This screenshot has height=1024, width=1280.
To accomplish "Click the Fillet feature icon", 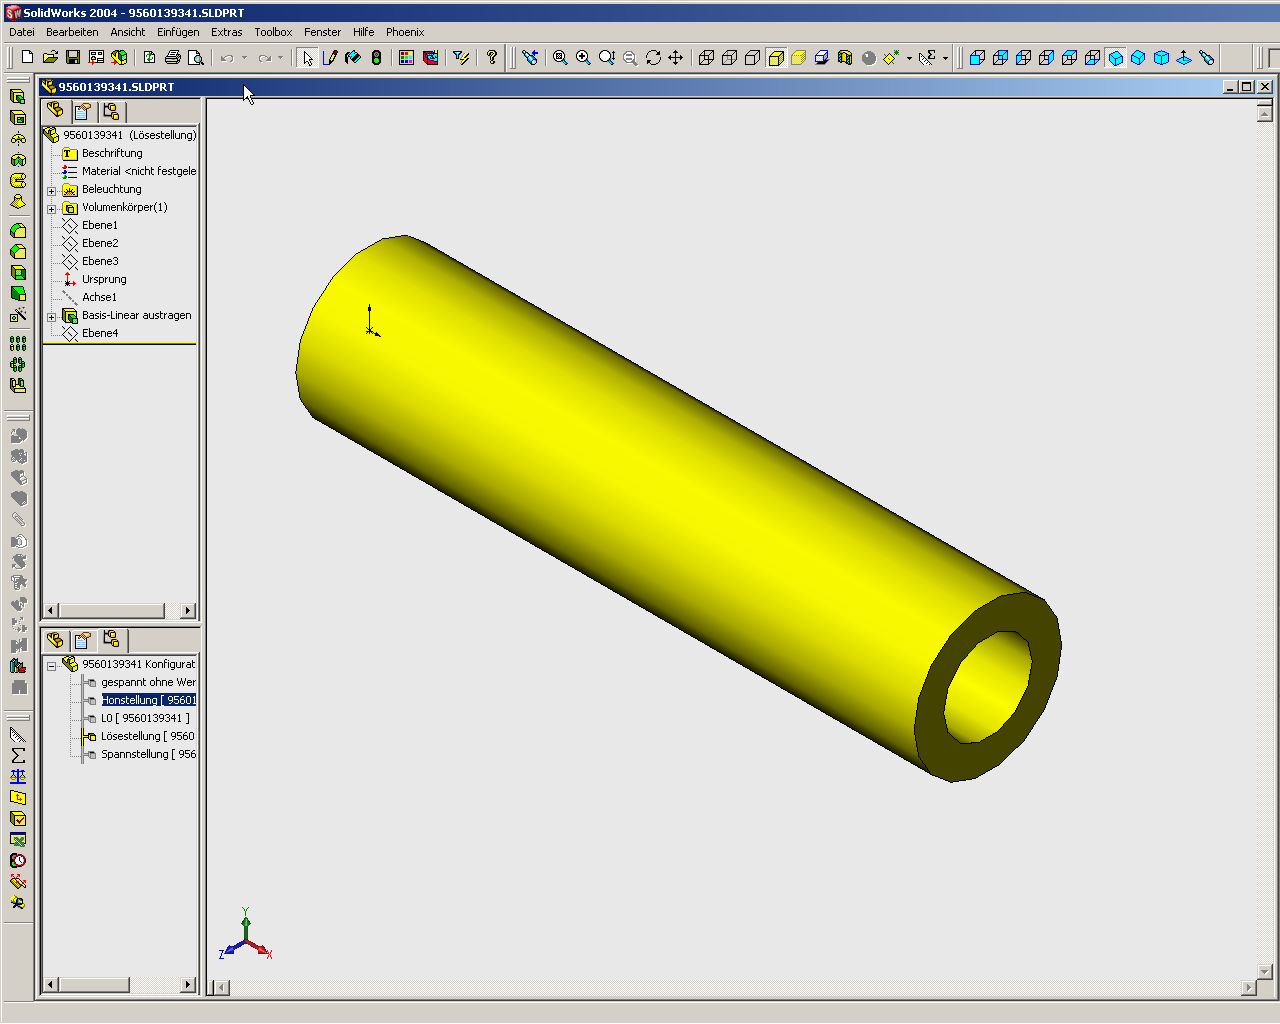I will point(18,231).
